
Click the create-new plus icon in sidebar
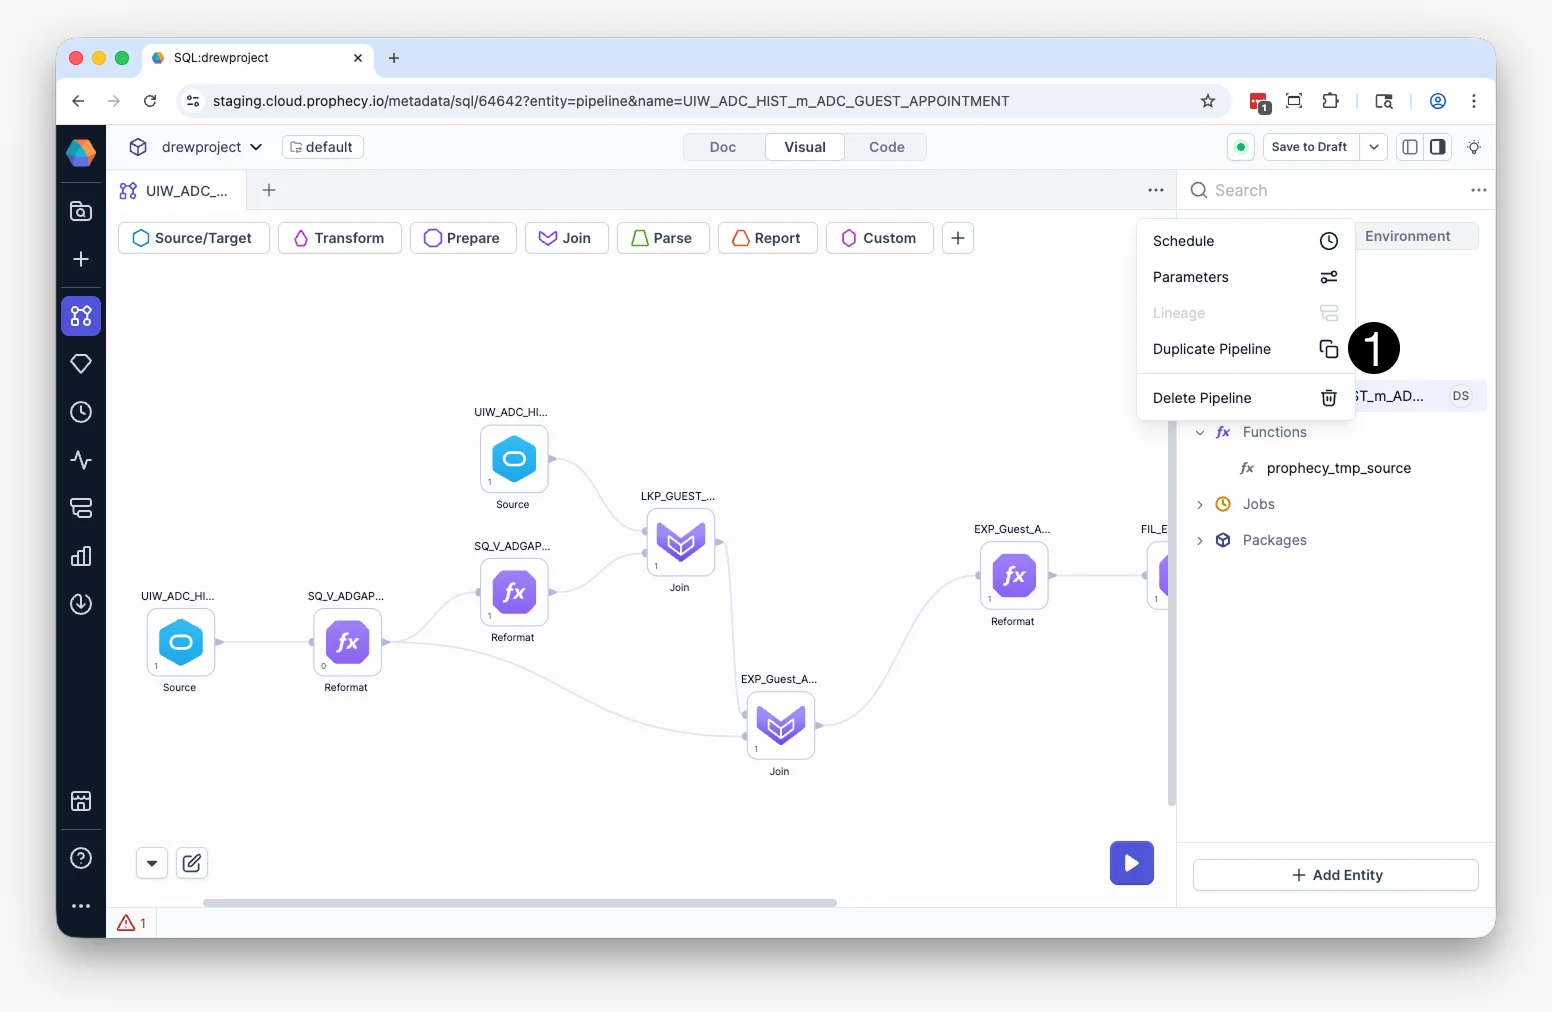tap(81, 259)
